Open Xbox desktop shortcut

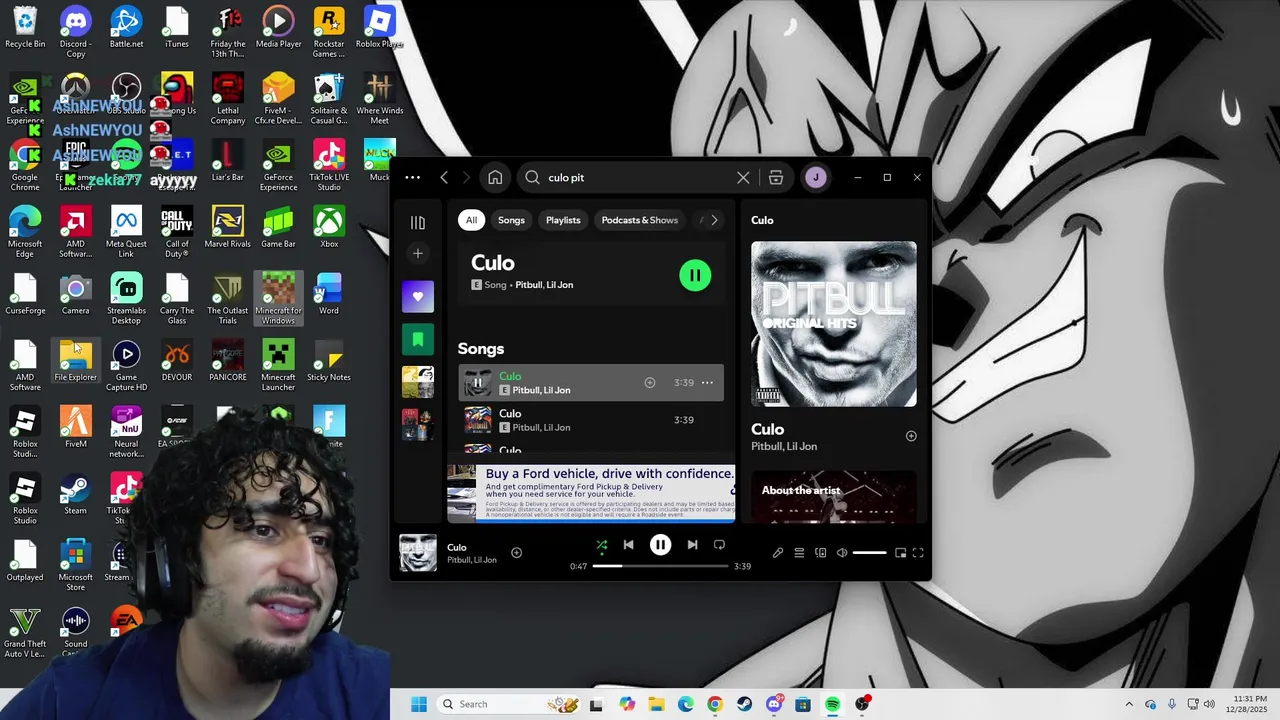point(329,227)
